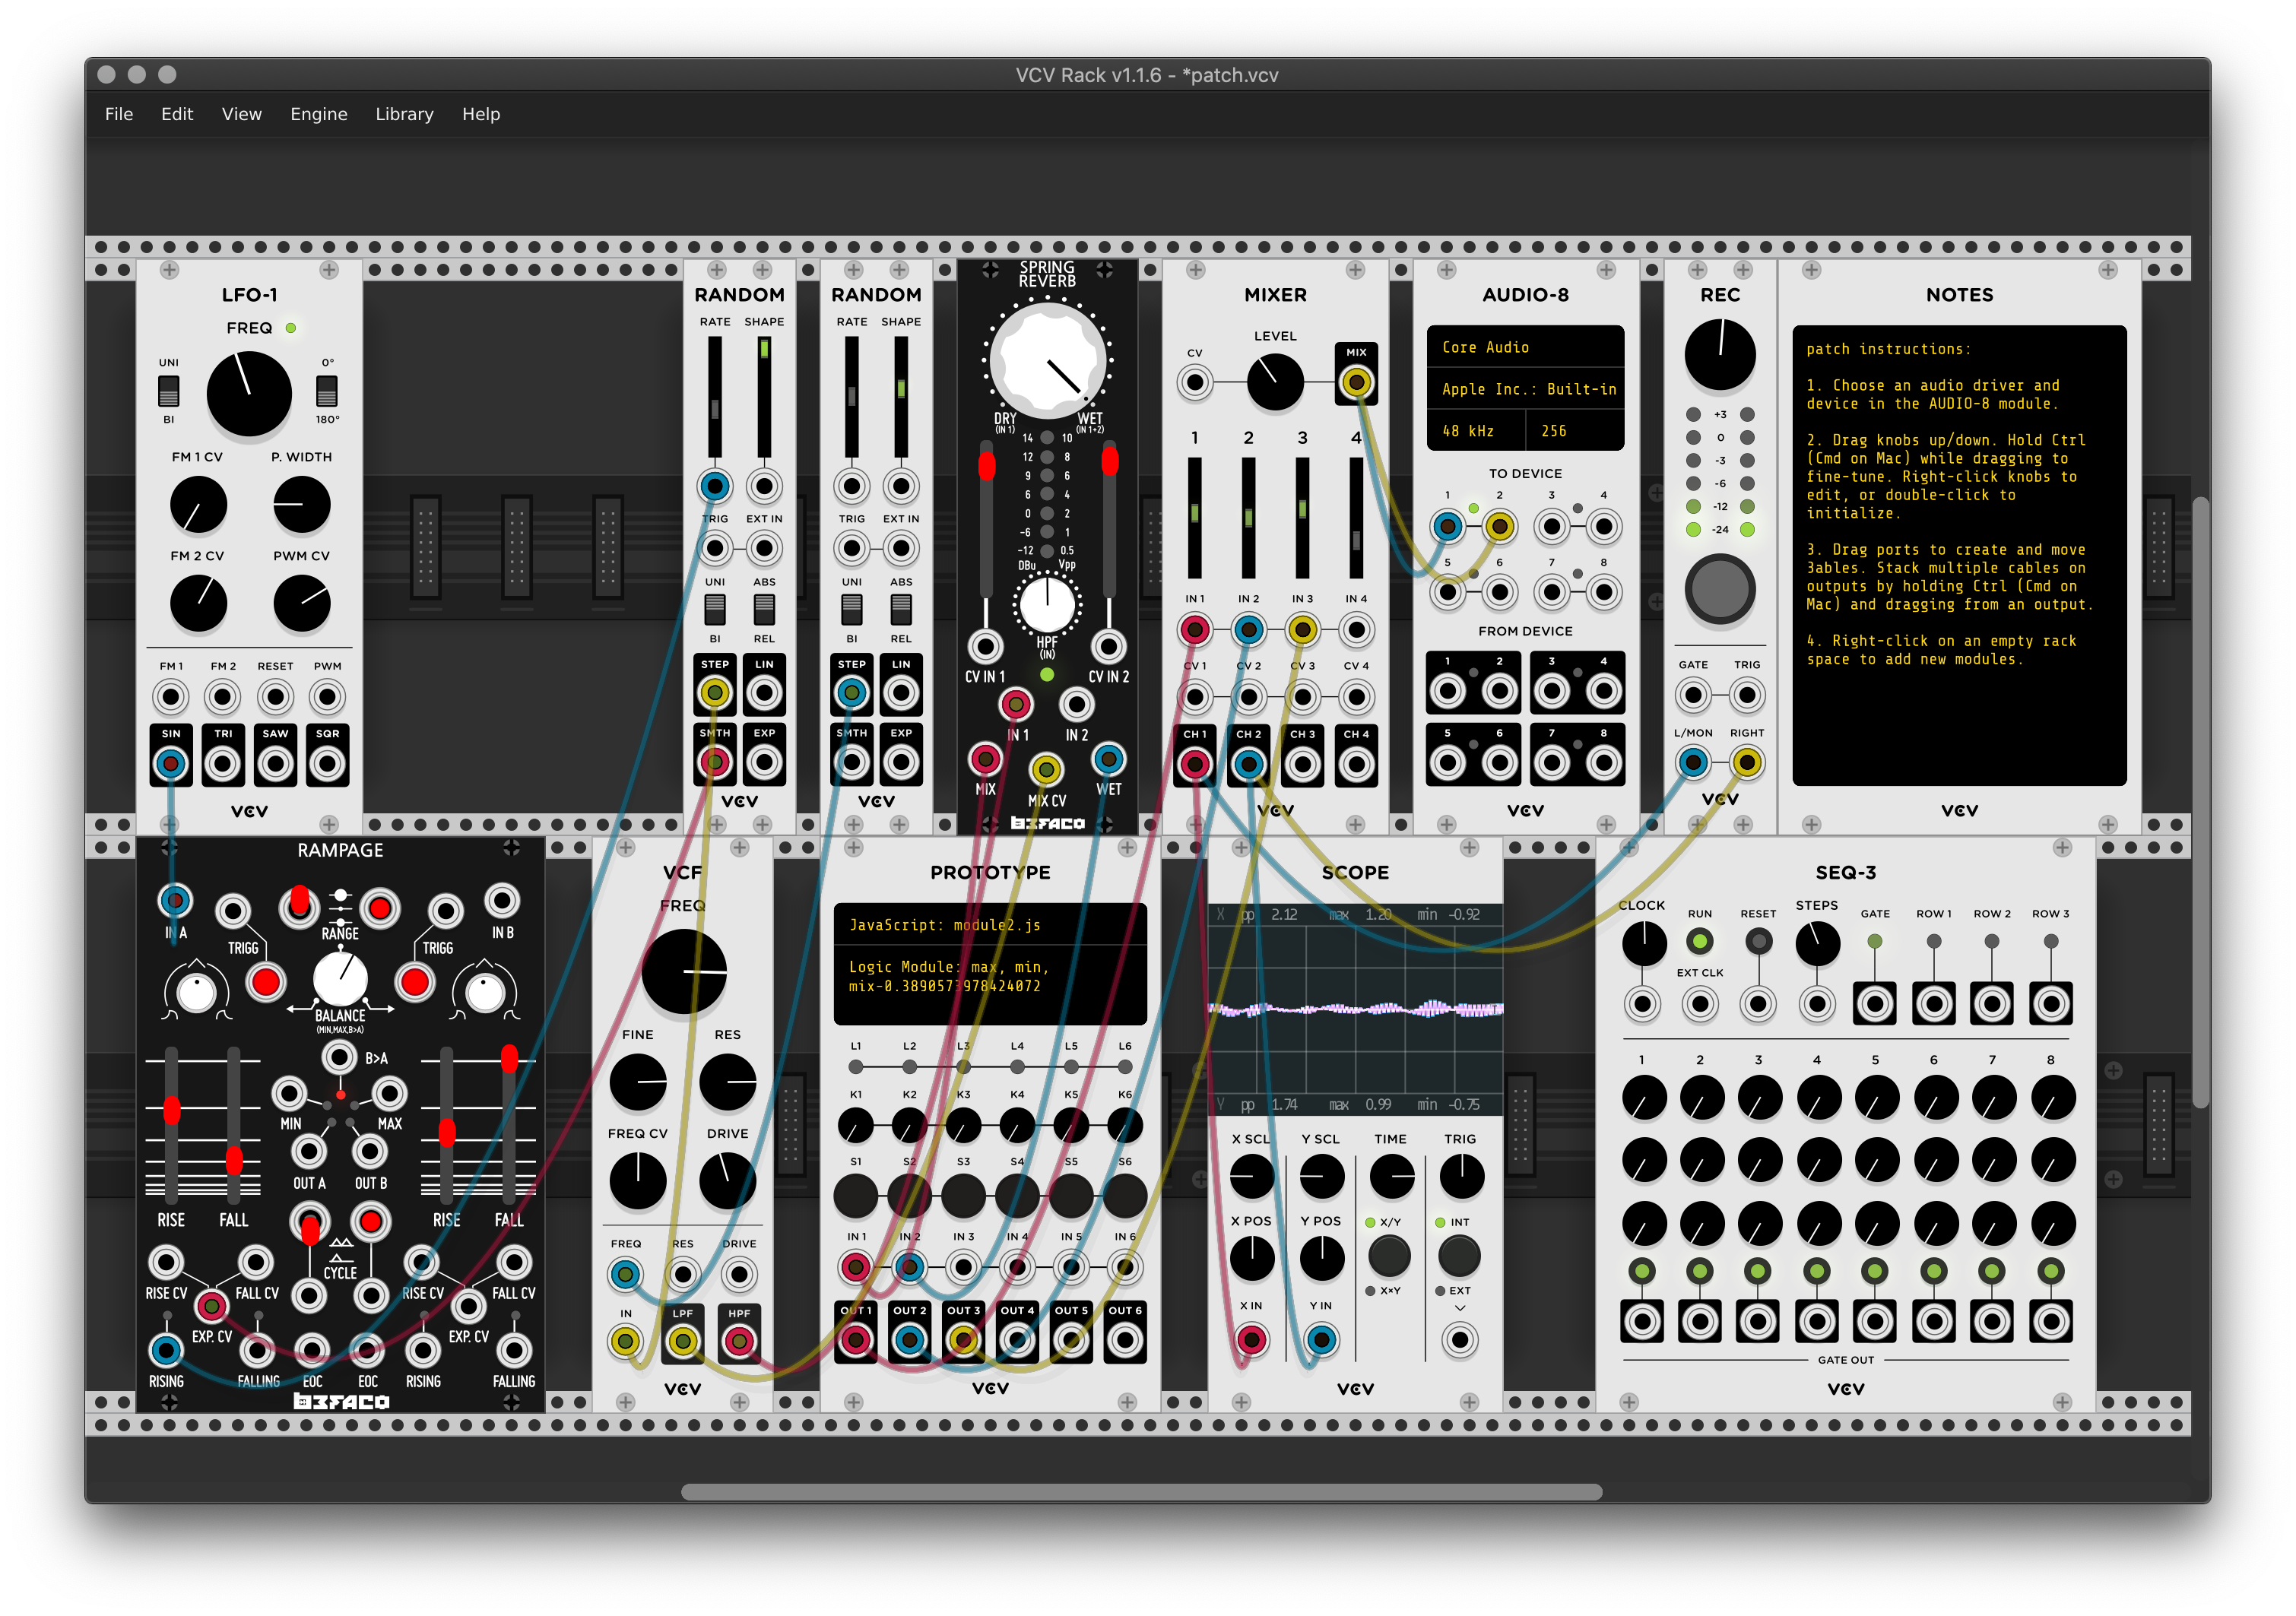Image resolution: width=2296 pixels, height=1616 pixels.
Task: Click the LFO-1 SAW output jack
Action: (x=275, y=765)
